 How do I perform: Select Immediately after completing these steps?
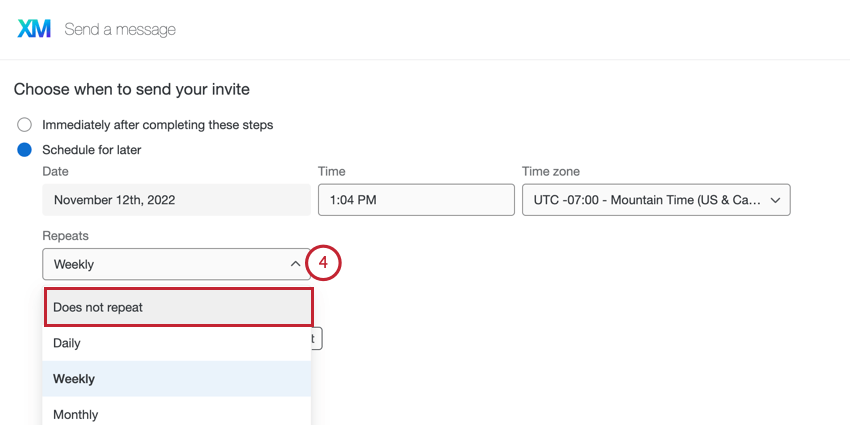pos(24,125)
